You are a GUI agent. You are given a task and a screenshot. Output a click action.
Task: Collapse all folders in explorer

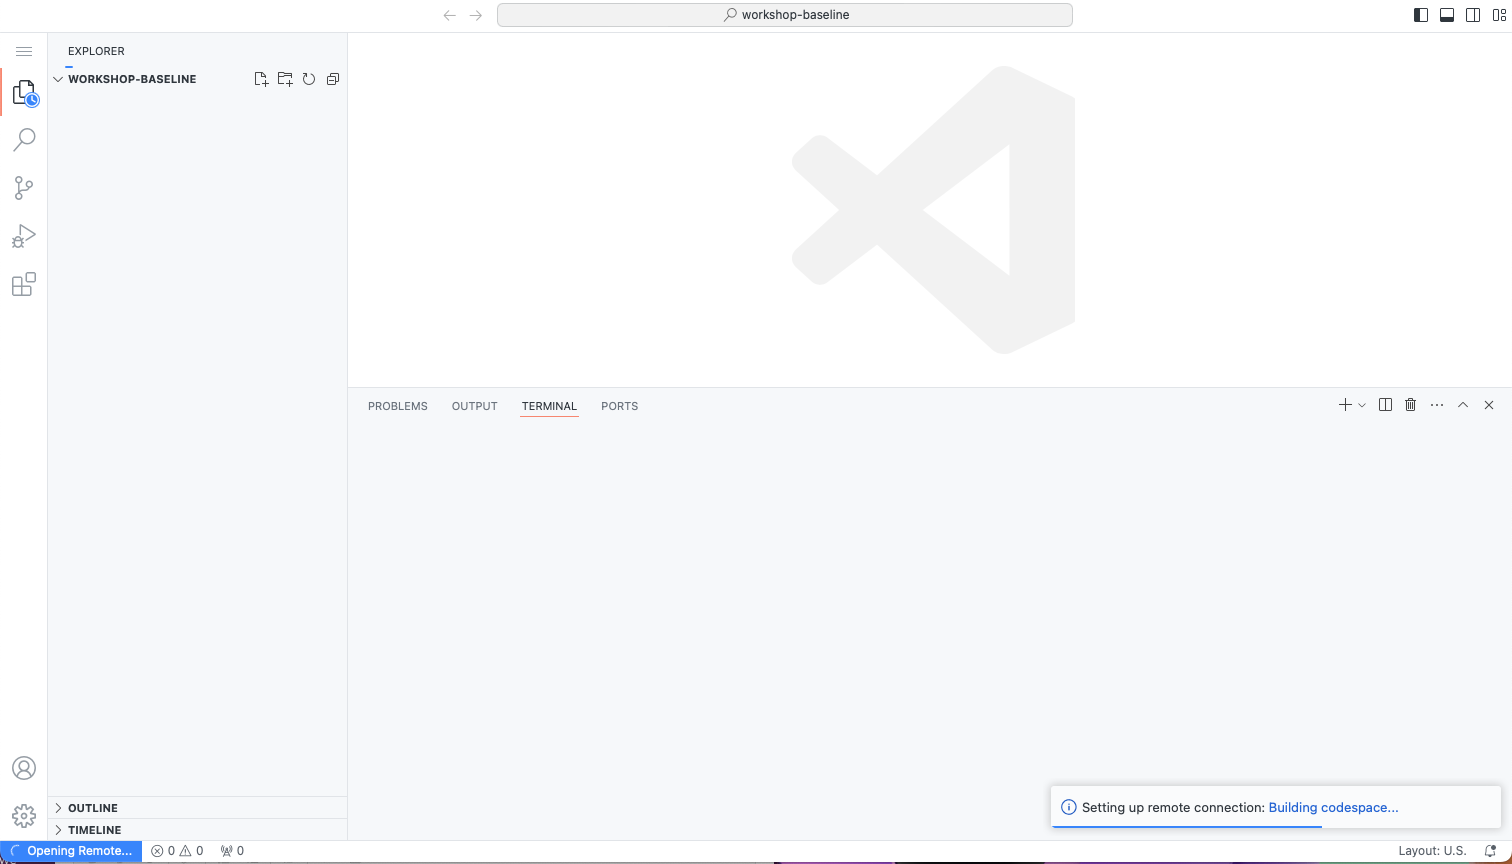333,79
